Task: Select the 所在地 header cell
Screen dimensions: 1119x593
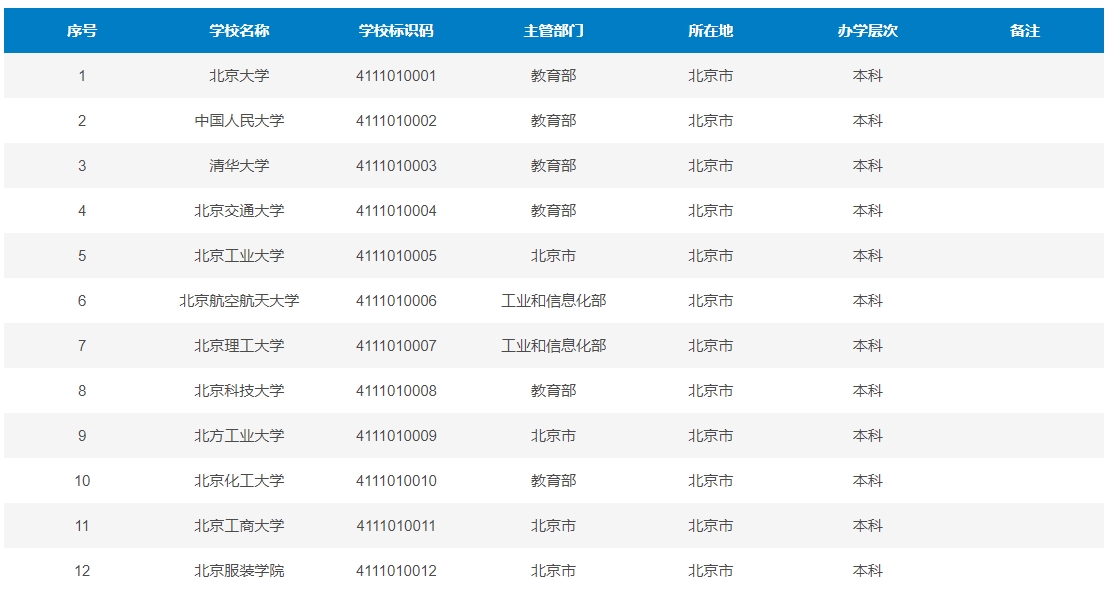Action: pyautogui.click(x=710, y=31)
